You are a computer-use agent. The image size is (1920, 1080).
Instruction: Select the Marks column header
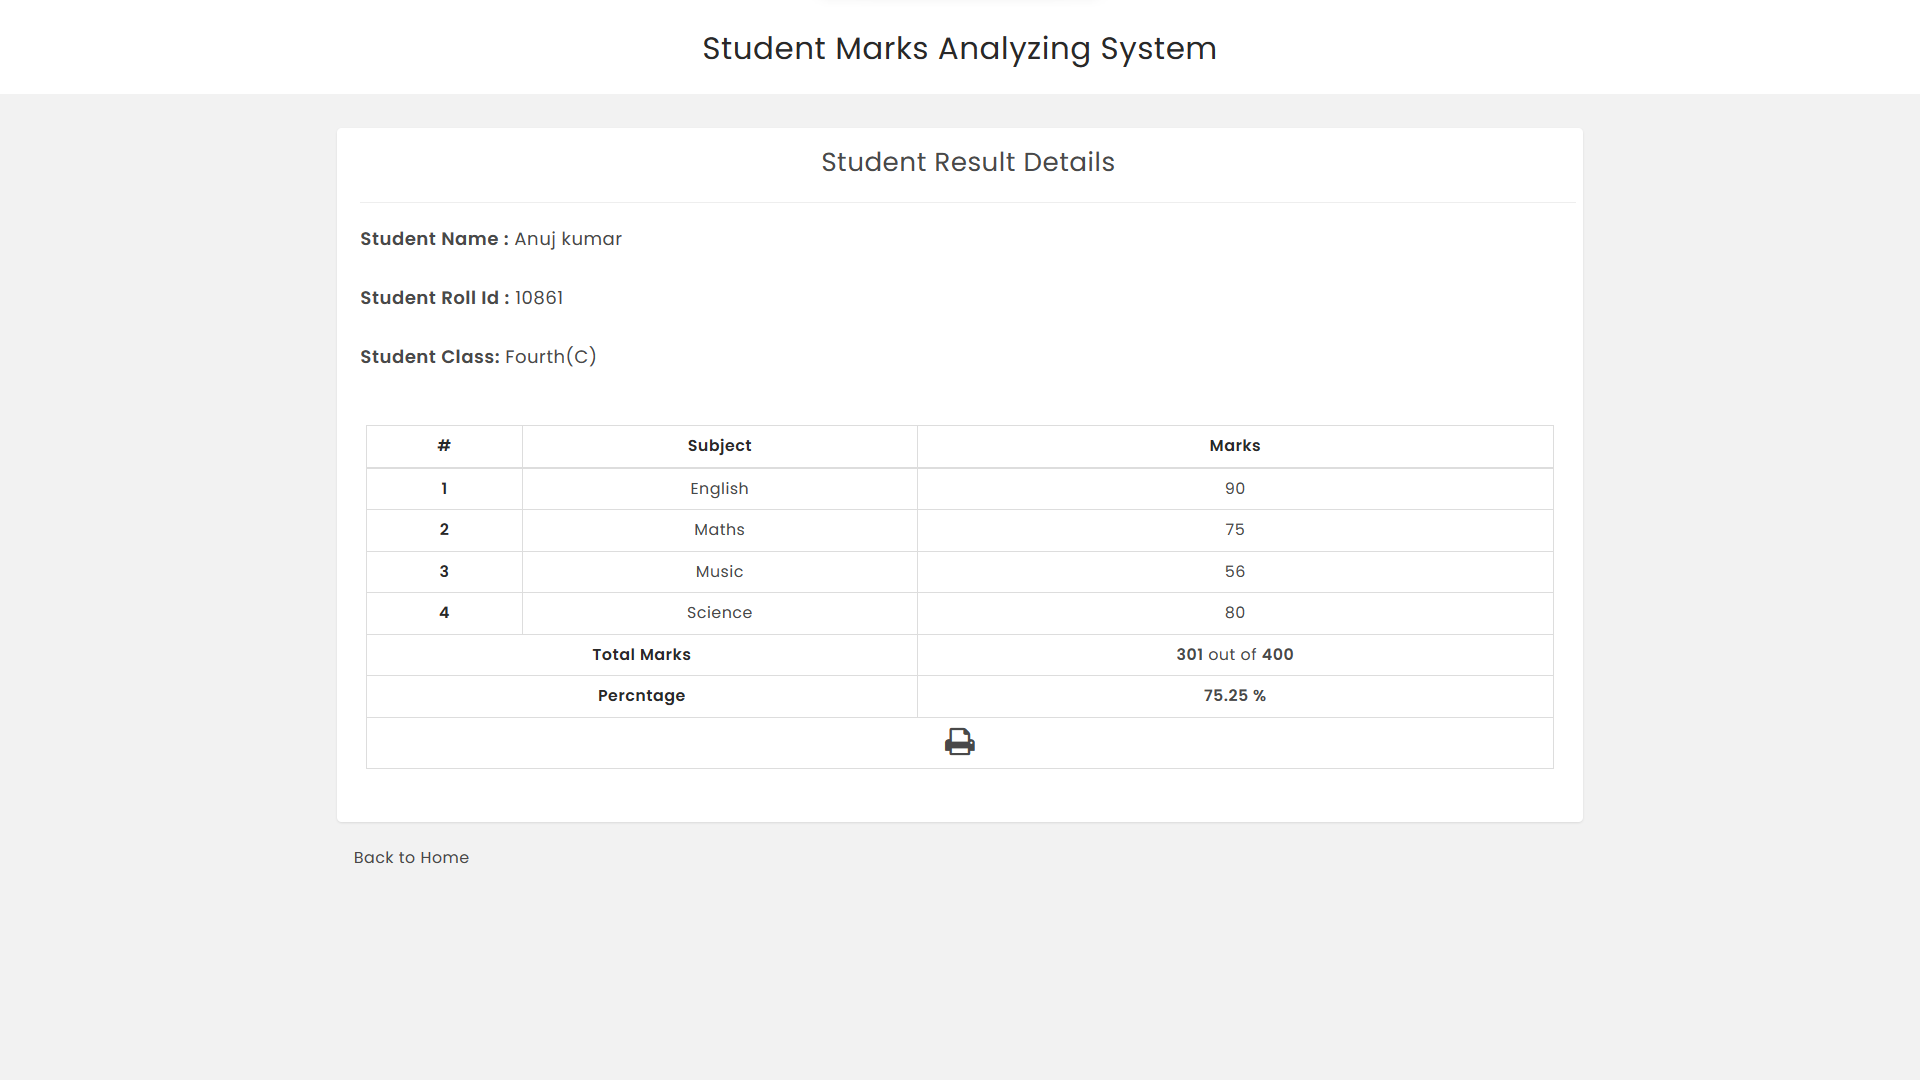coord(1234,446)
